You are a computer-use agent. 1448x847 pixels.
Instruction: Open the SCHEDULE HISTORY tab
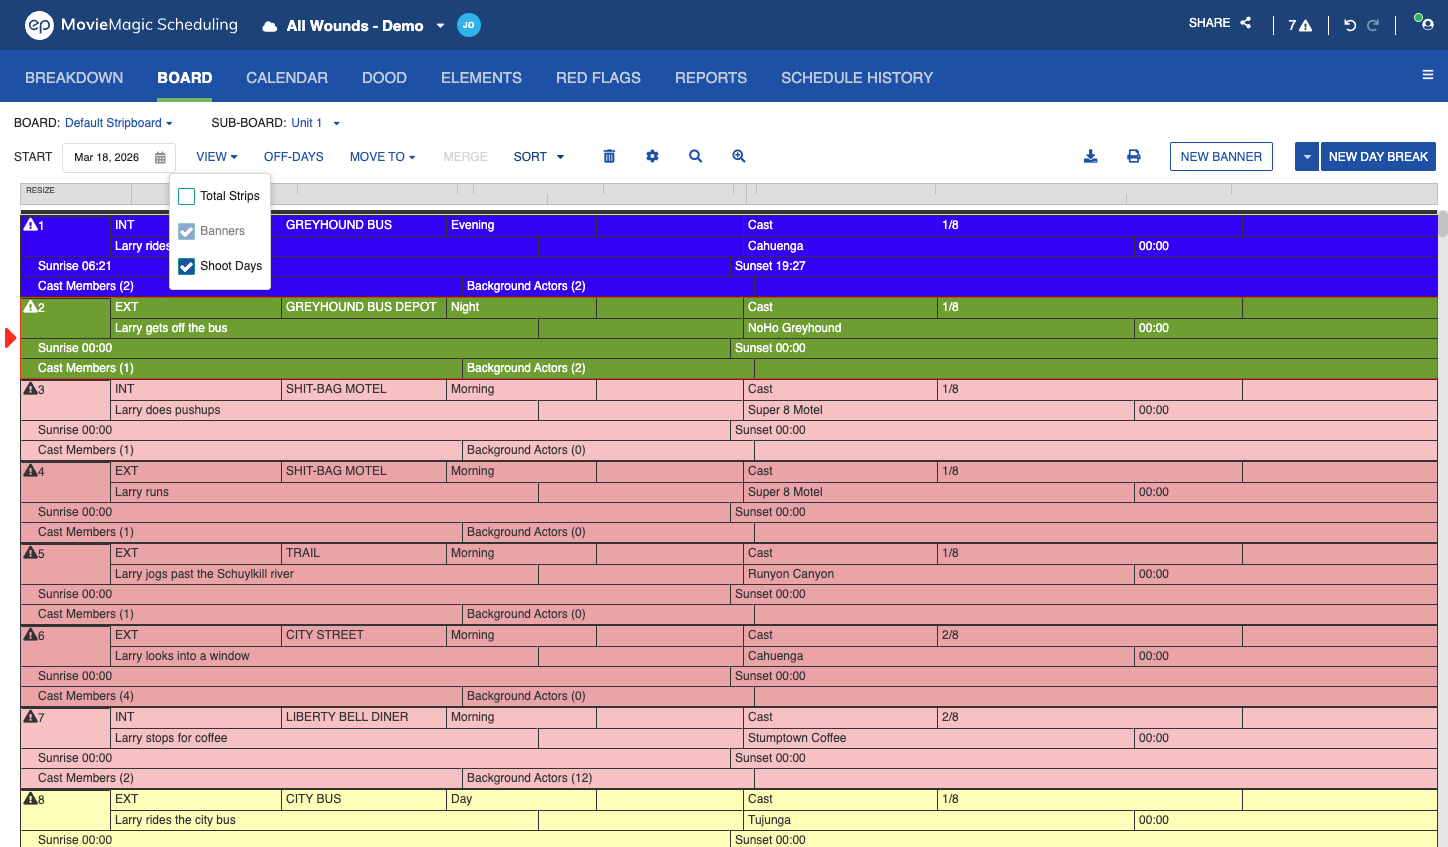857,77
